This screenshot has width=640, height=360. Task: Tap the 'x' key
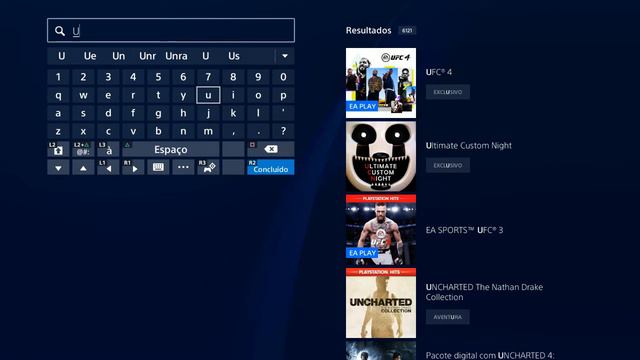(83, 131)
